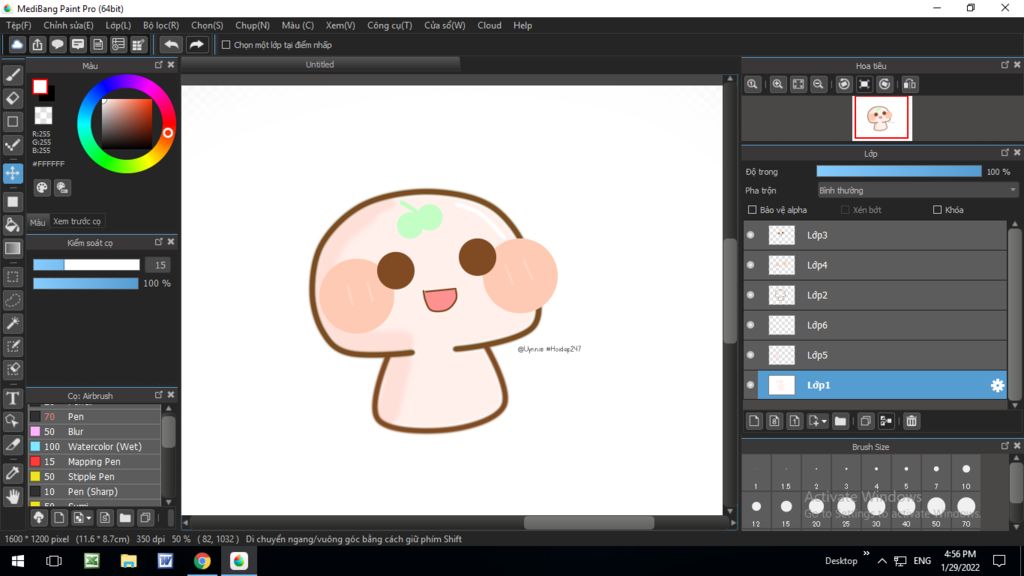The image size is (1024, 576).
Task: Select the Watercolor (Wet) brush
Action: pyautogui.click(x=94, y=447)
